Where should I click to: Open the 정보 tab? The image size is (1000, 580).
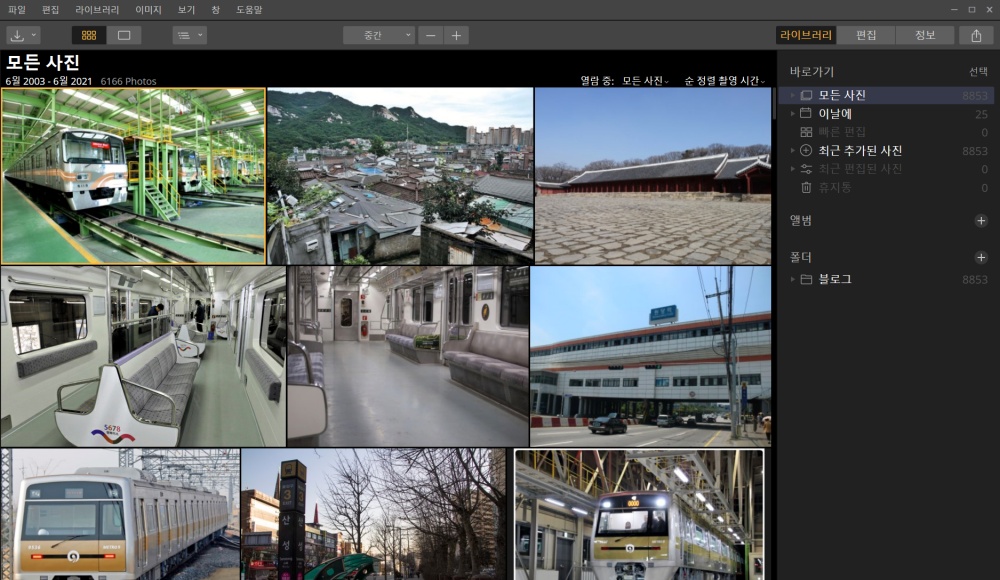(x=925, y=35)
